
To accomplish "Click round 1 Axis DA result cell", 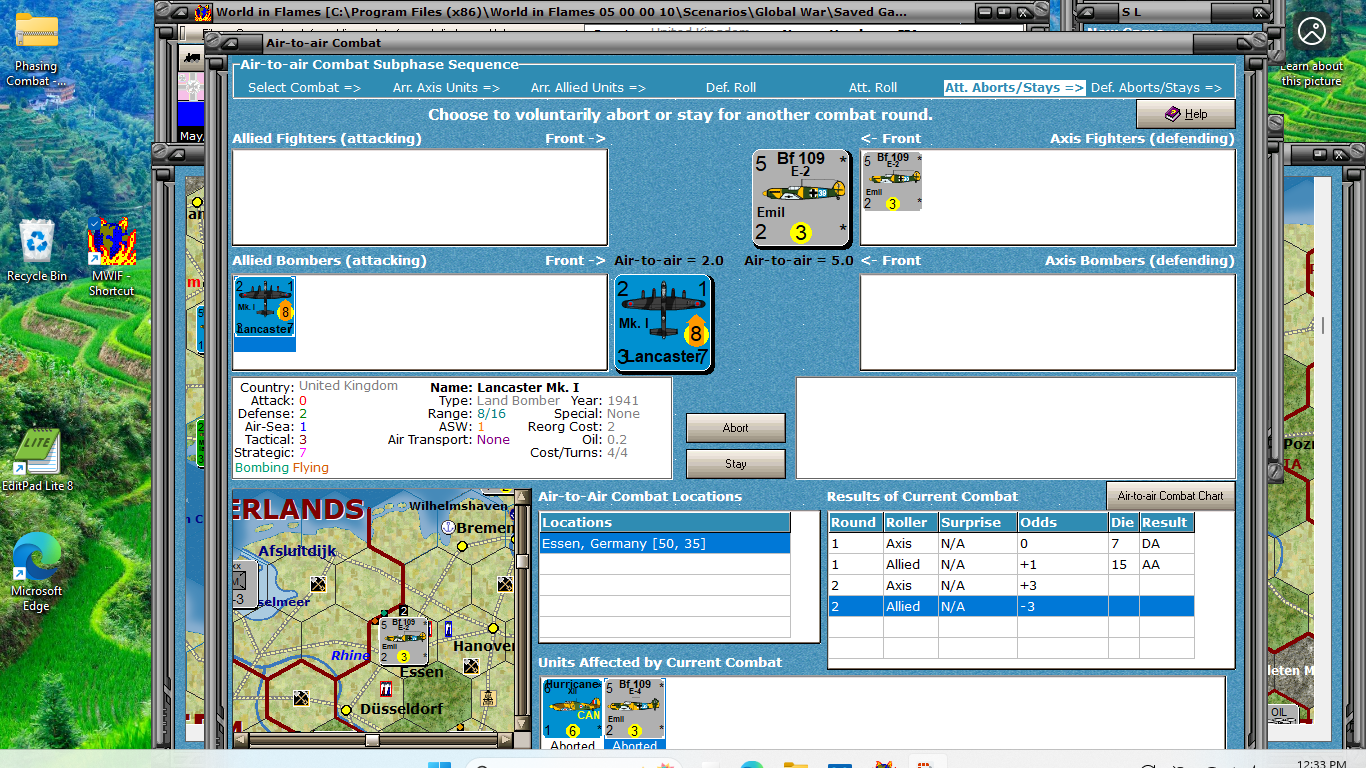I will [1166, 543].
